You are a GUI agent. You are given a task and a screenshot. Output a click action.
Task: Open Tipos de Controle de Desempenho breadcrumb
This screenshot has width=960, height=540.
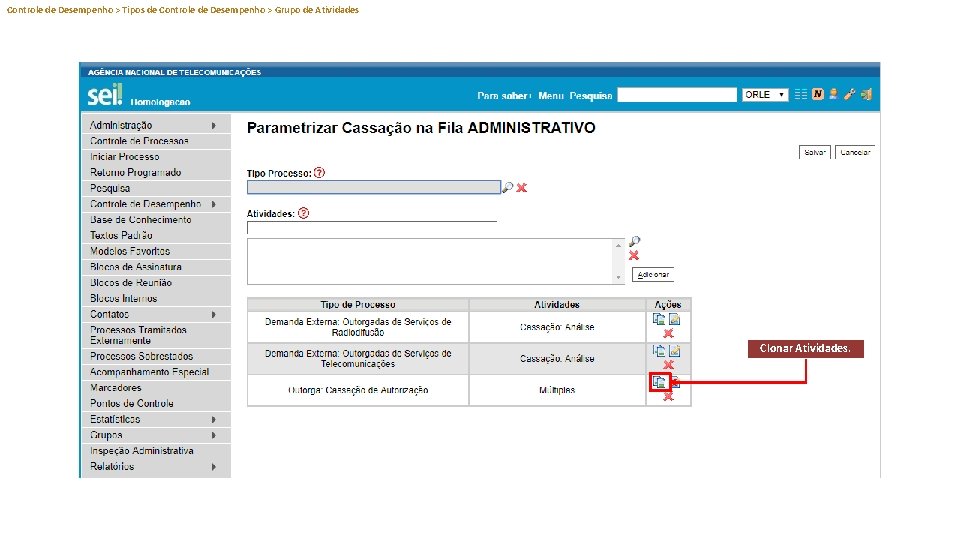pyautogui.click(x=193, y=10)
